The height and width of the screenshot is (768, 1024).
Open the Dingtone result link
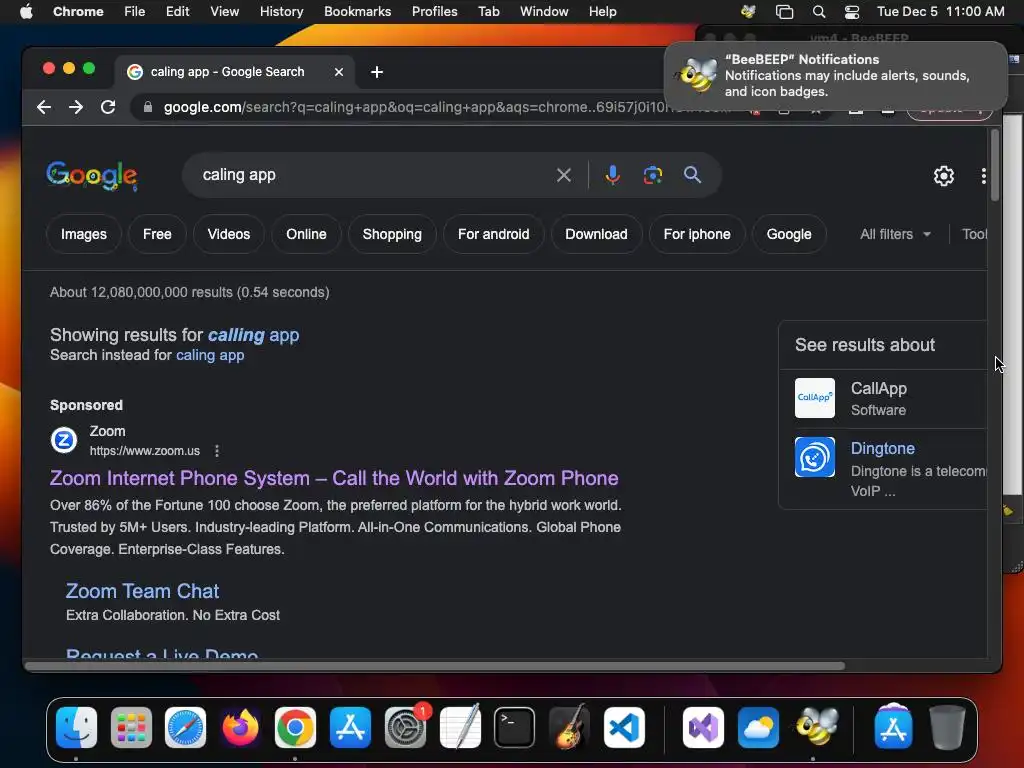click(882, 449)
